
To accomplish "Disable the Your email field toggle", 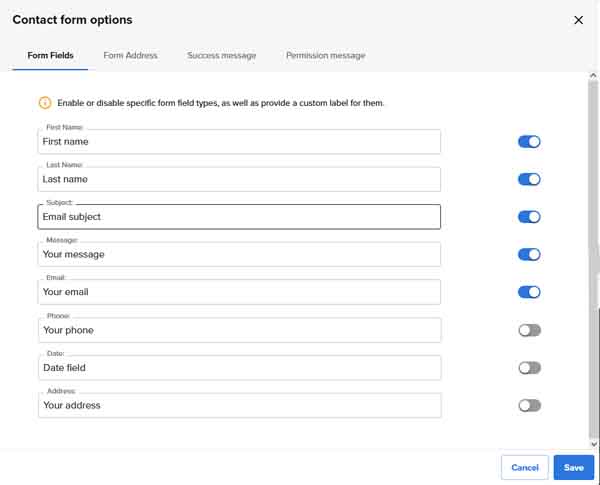I will pos(529,292).
